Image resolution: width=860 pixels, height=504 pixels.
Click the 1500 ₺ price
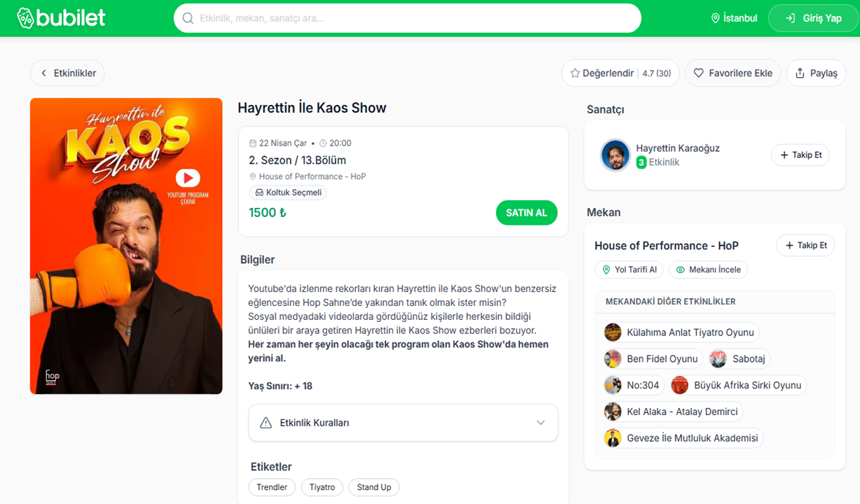[268, 213]
